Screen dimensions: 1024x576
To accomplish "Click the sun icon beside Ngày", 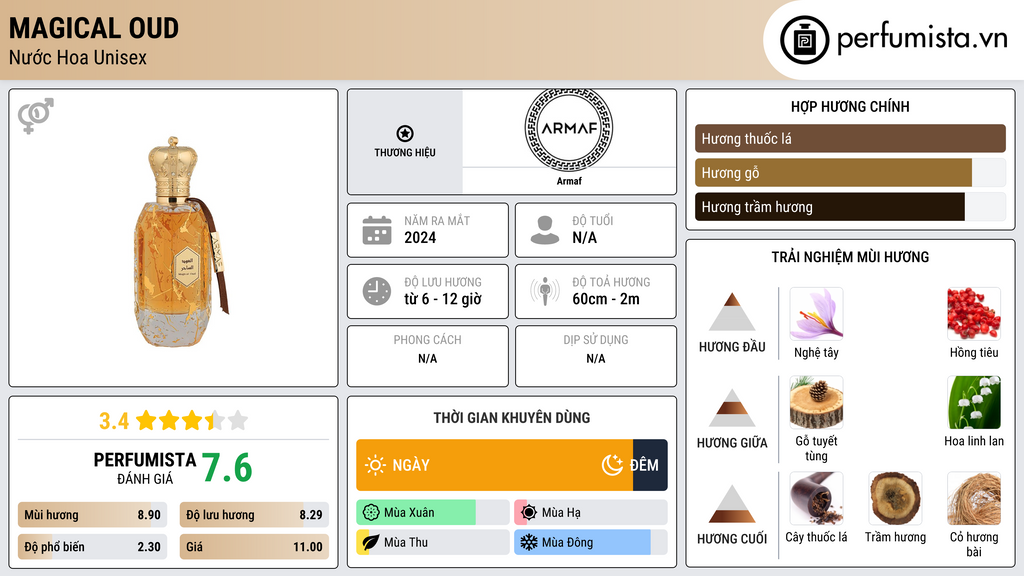I will pyautogui.click(x=375, y=465).
